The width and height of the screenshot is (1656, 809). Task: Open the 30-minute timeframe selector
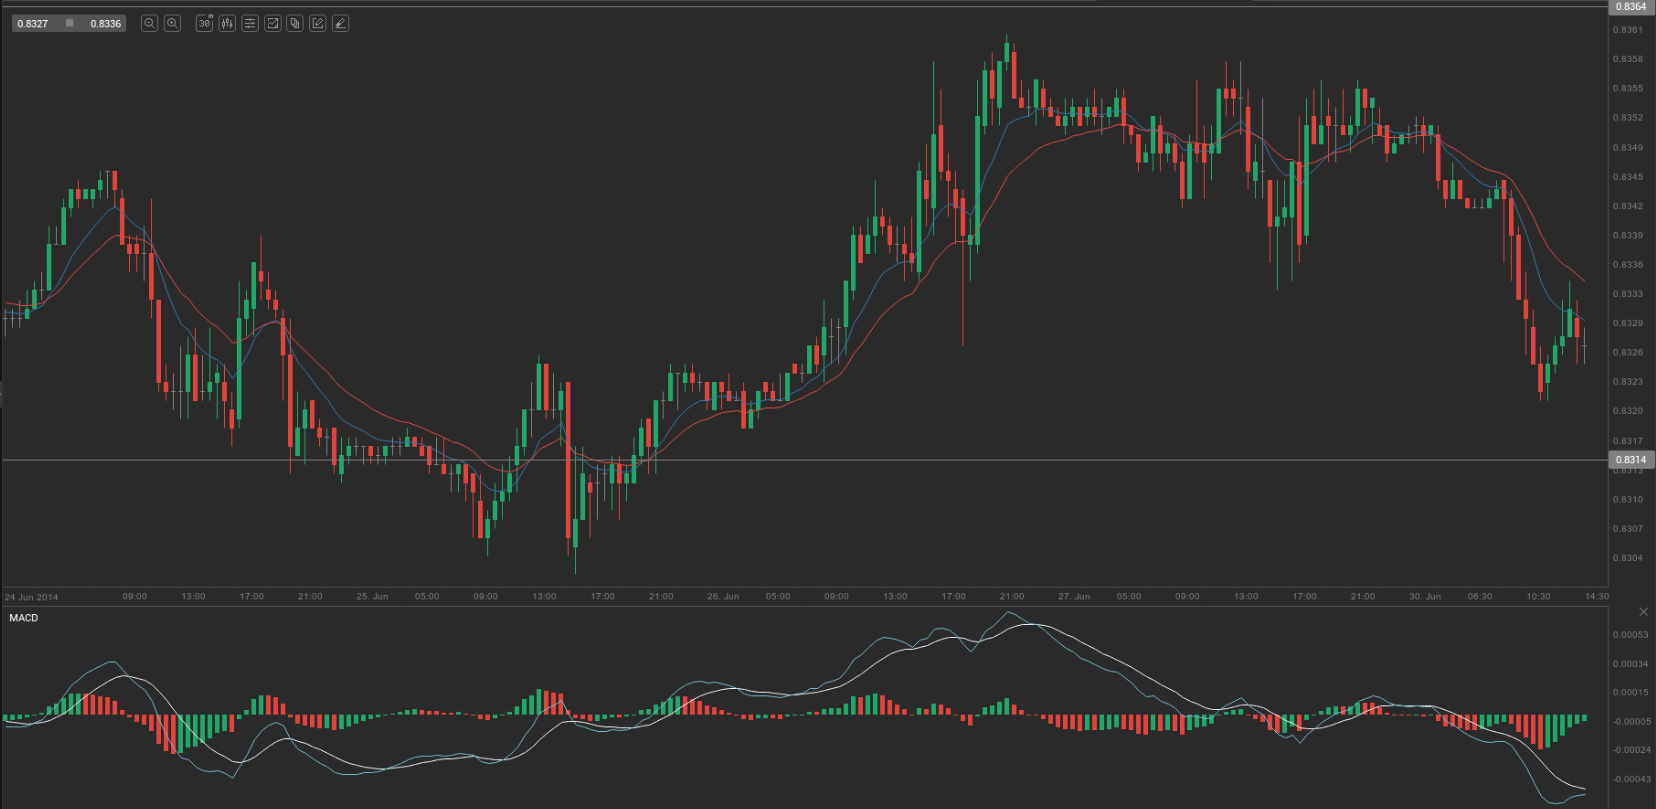tap(204, 23)
